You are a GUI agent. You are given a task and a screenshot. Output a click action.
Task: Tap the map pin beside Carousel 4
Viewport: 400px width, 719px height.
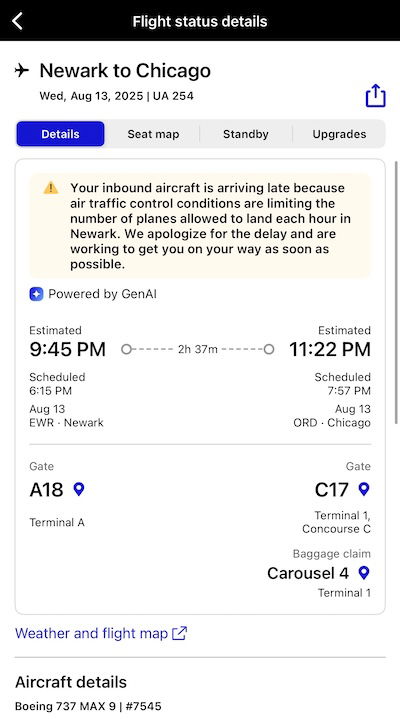[x=364, y=572]
